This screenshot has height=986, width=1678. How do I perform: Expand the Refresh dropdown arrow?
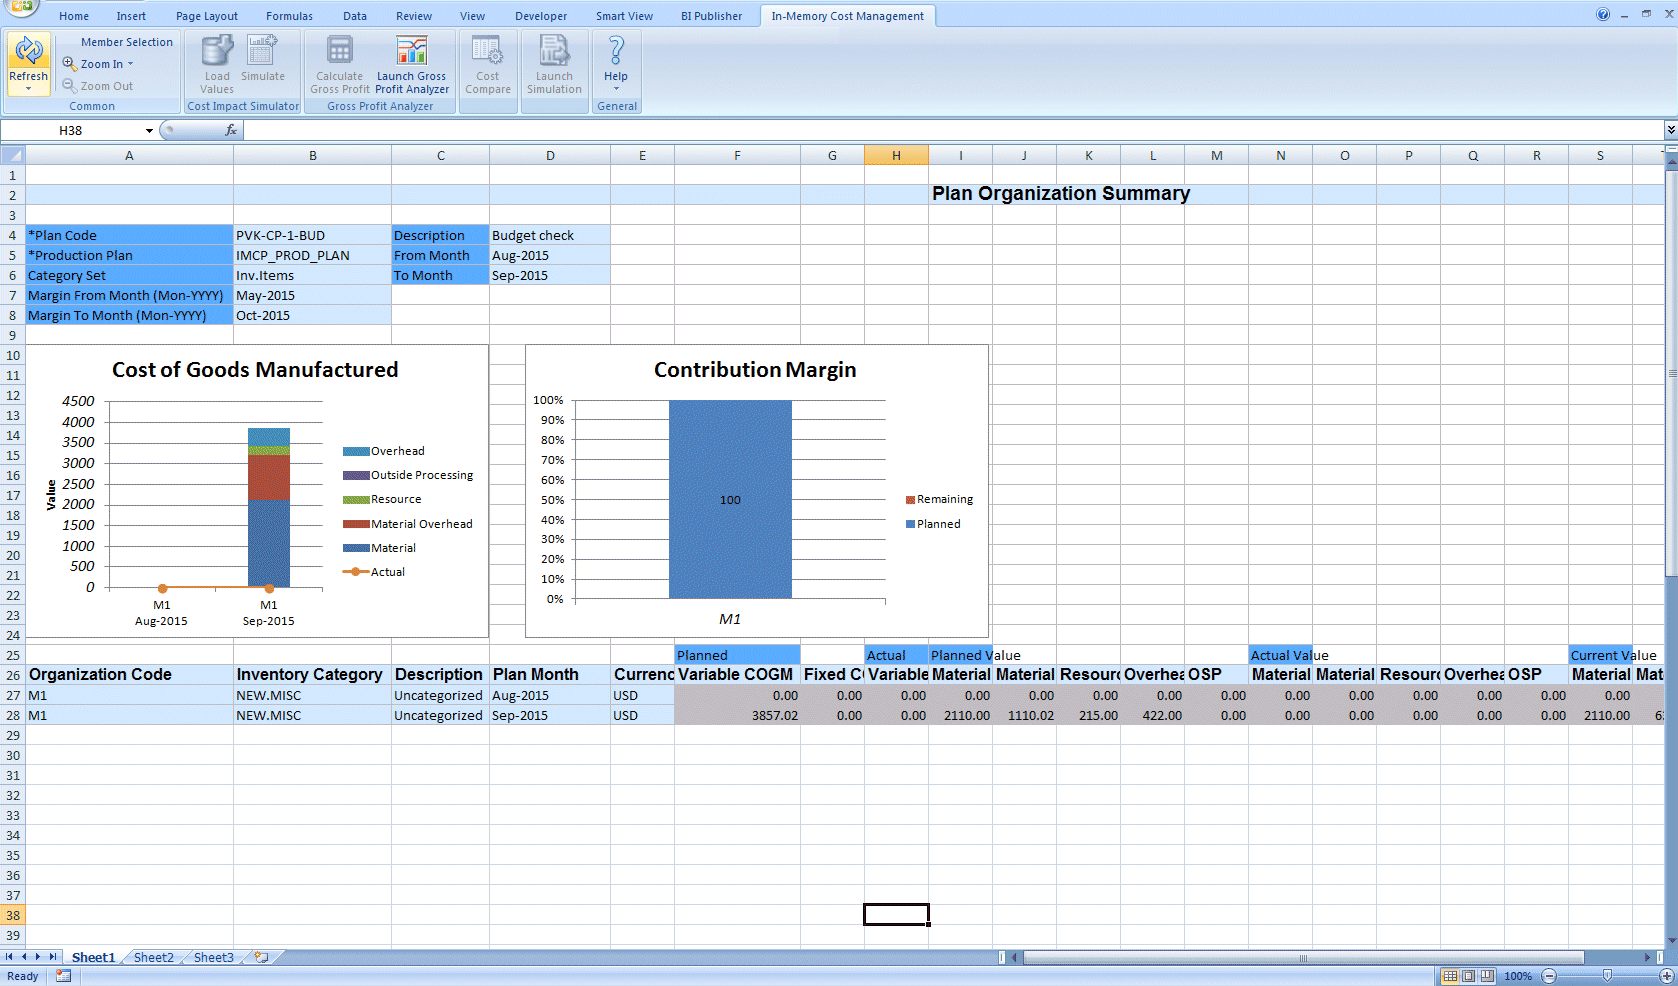29,86
